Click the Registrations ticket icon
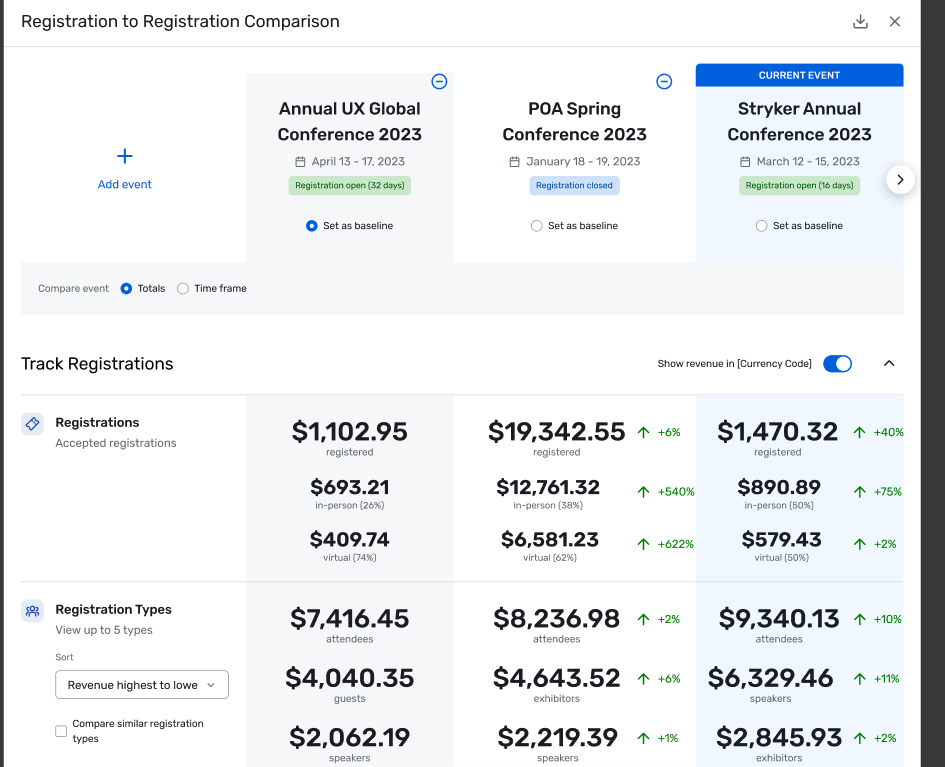 tap(33, 424)
